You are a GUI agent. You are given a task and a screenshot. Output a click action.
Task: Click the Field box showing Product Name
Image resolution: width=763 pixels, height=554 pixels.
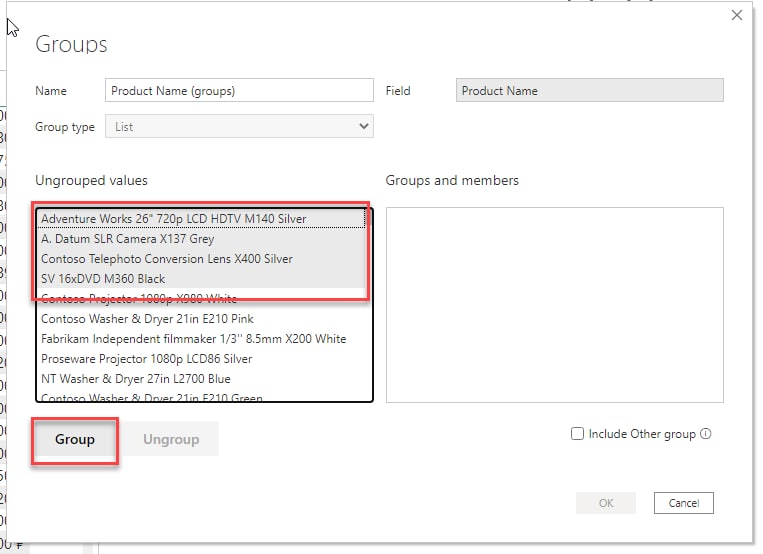589,91
